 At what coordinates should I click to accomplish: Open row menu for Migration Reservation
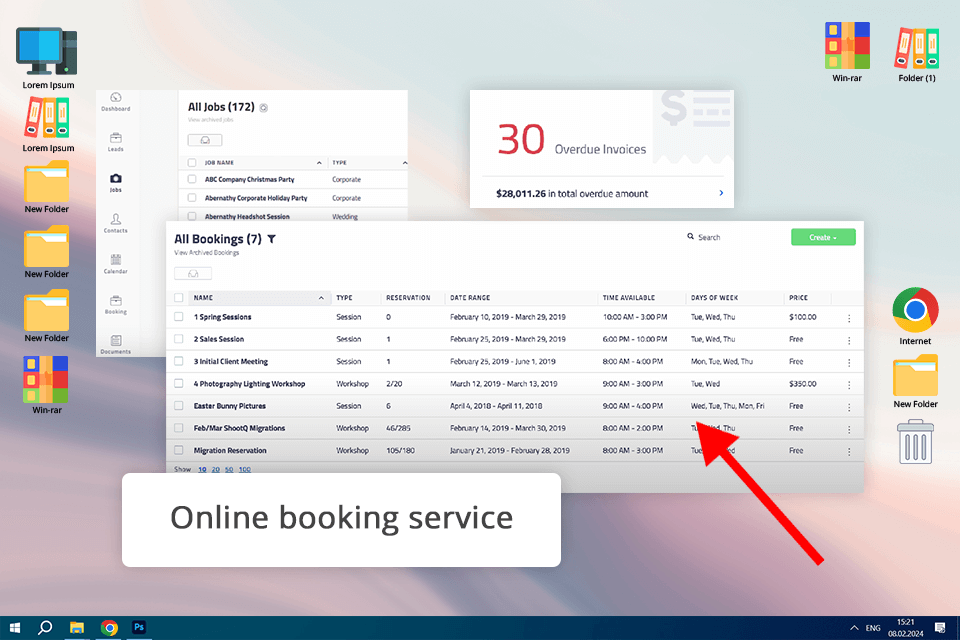pyautogui.click(x=849, y=451)
